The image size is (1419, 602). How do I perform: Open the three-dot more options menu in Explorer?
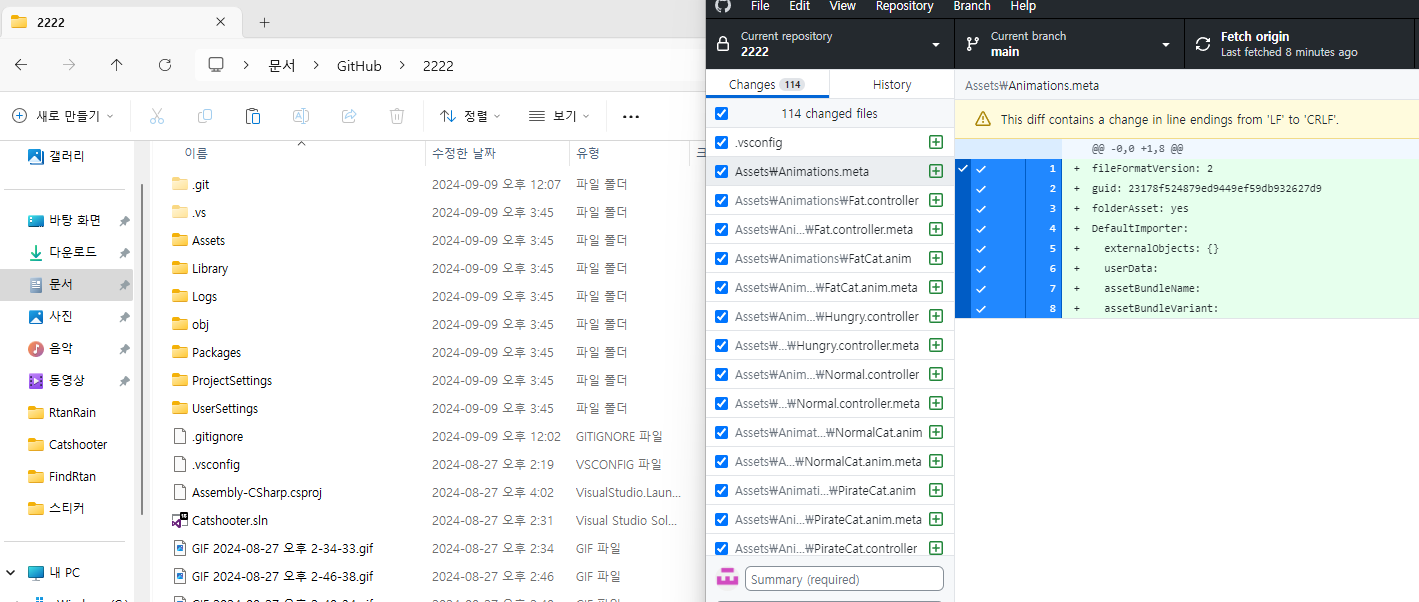point(631,116)
